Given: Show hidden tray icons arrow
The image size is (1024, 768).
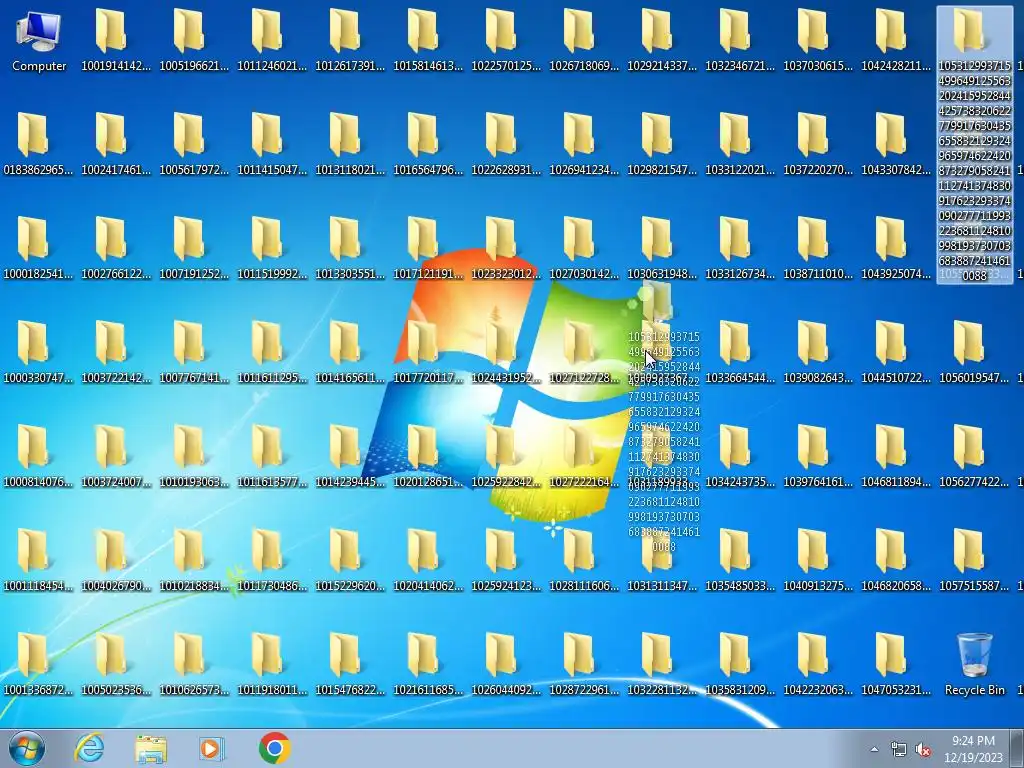Looking at the screenshot, I should [x=874, y=749].
